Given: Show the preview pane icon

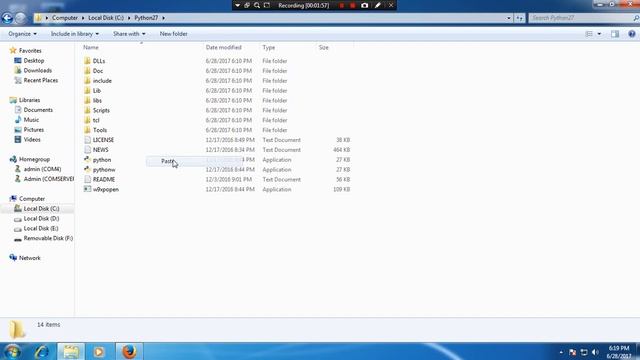Looking at the screenshot, I should (x=615, y=34).
